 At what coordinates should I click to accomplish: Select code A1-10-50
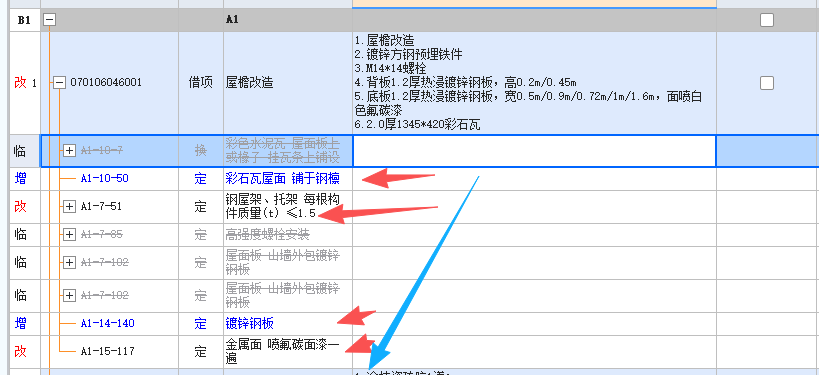coord(104,179)
